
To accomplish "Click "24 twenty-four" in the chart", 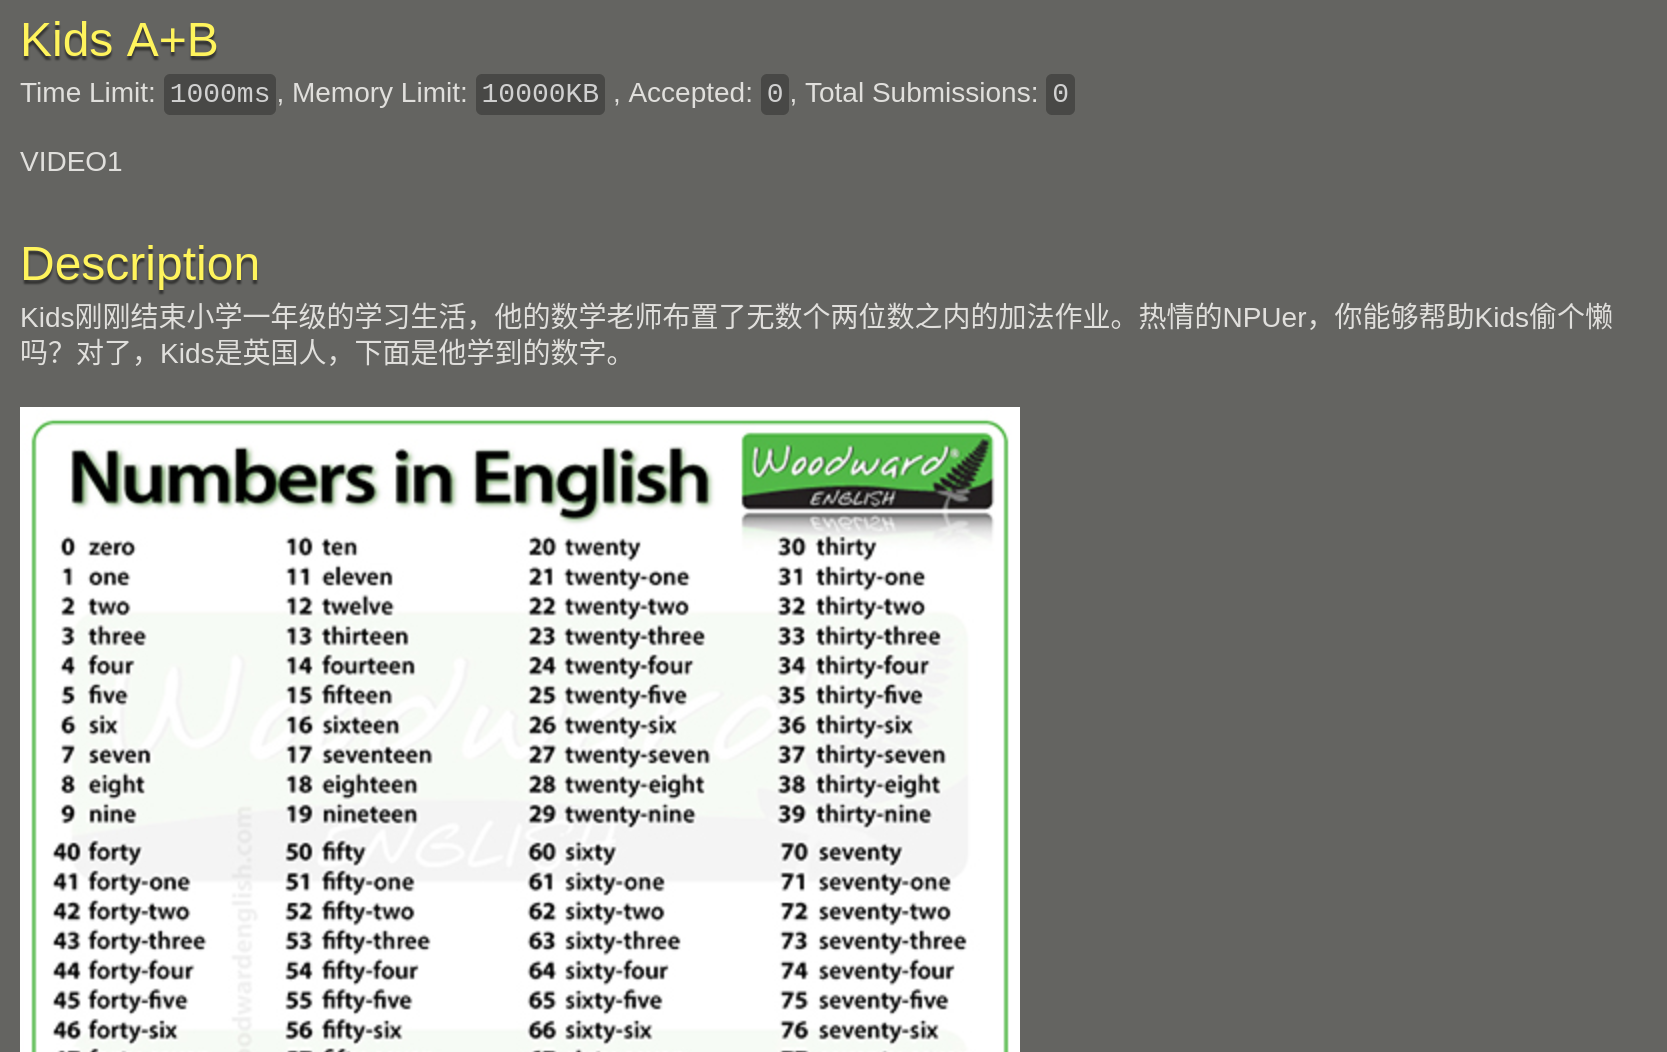I will (x=611, y=666).
